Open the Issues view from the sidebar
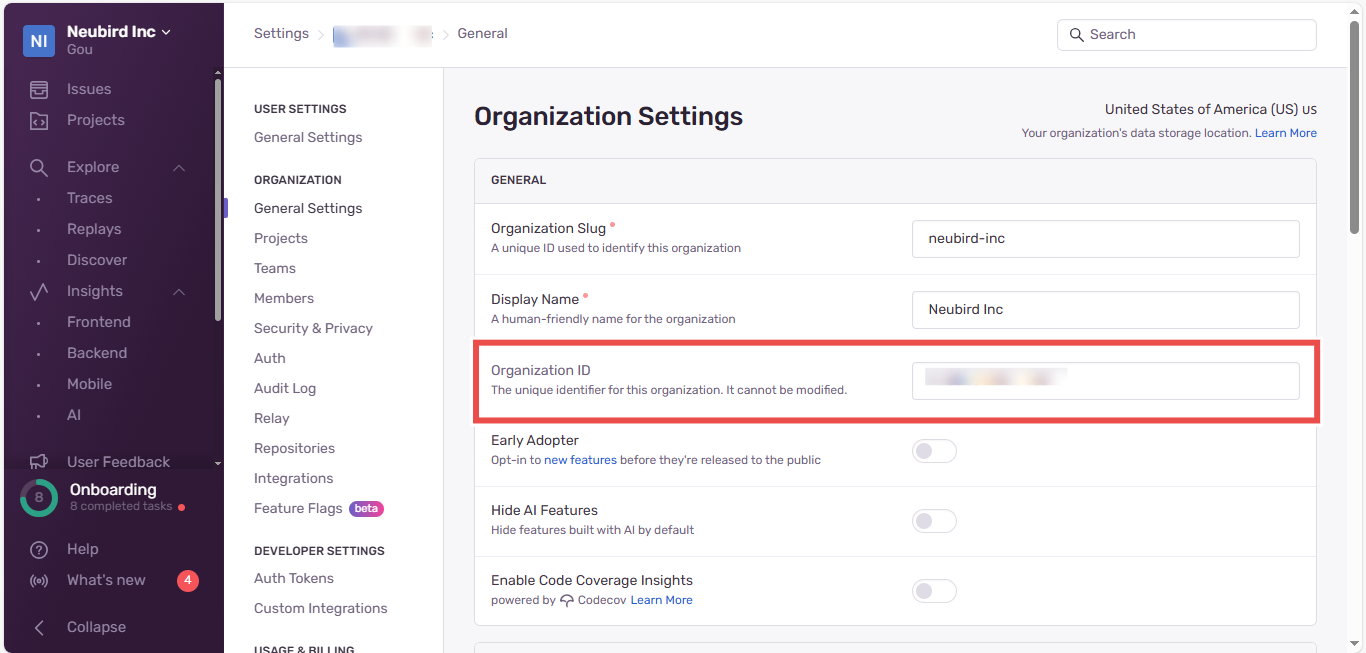This screenshot has height=653, width=1366. [89, 88]
